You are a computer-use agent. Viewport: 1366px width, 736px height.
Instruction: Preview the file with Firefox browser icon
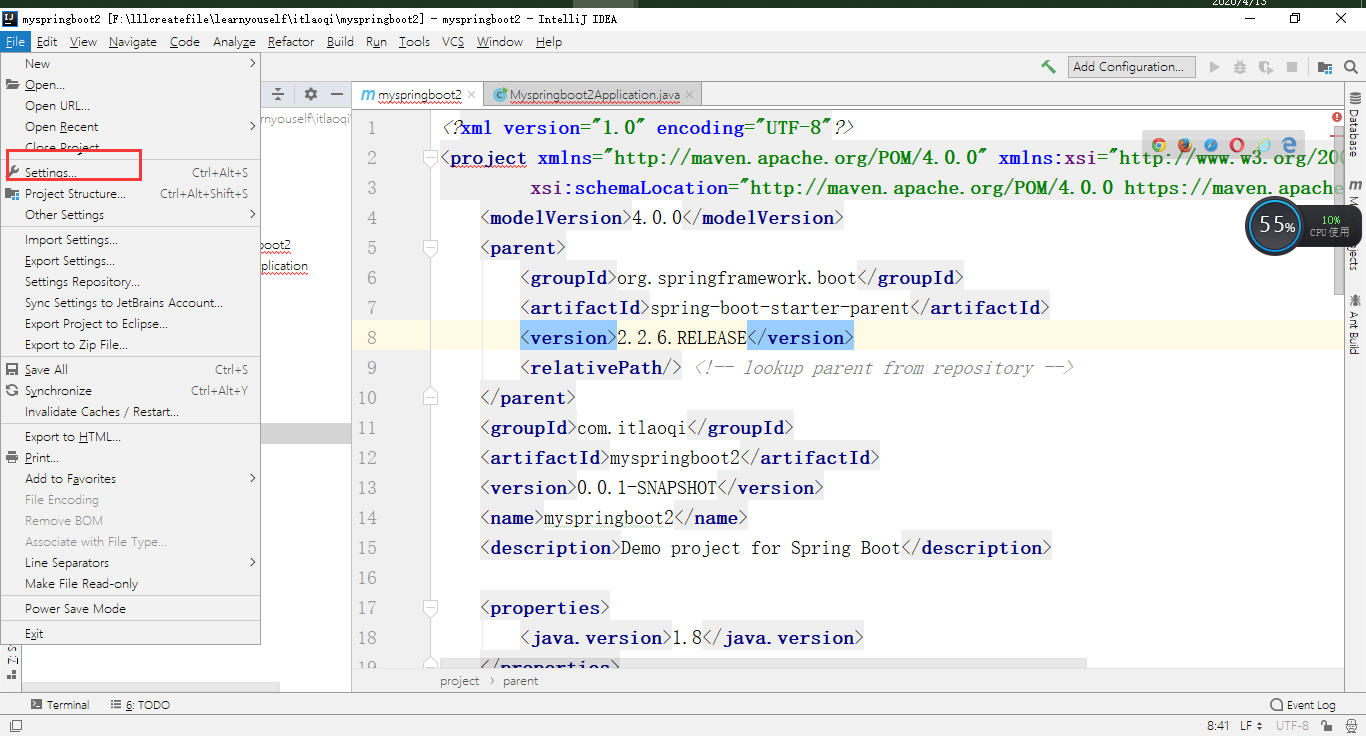[x=1185, y=145]
